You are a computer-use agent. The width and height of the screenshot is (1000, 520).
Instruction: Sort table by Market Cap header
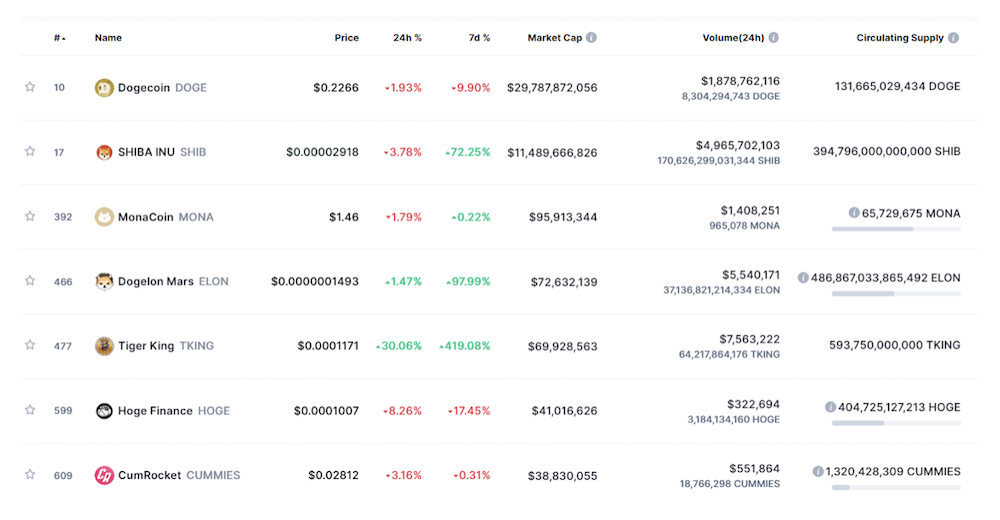555,38
